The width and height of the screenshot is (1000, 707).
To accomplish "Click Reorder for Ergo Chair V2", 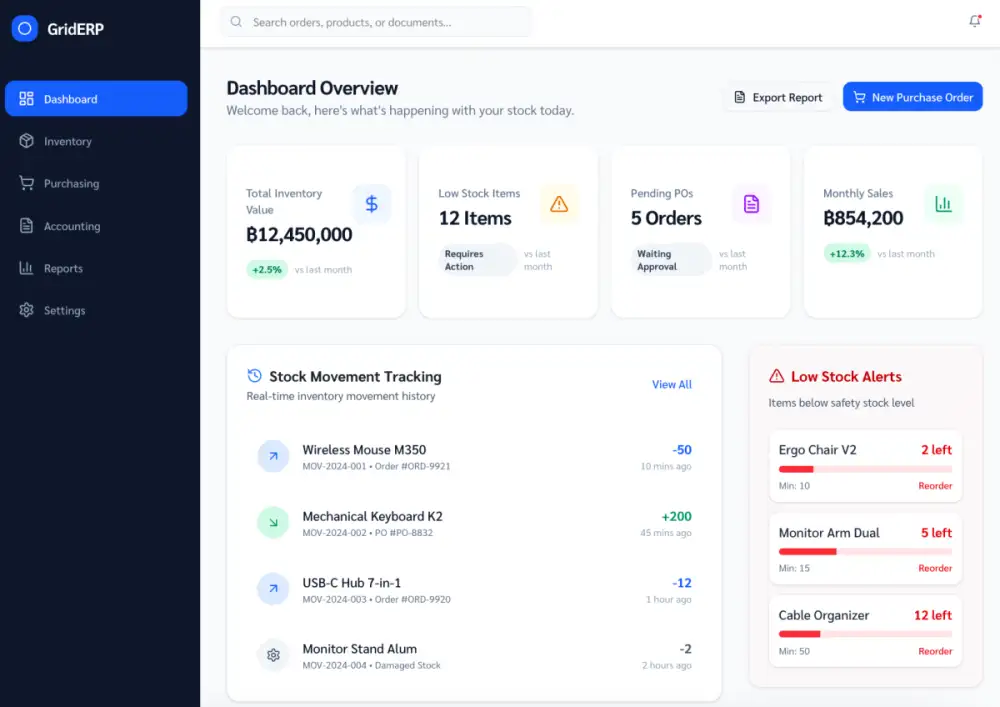I will [936, 485].
